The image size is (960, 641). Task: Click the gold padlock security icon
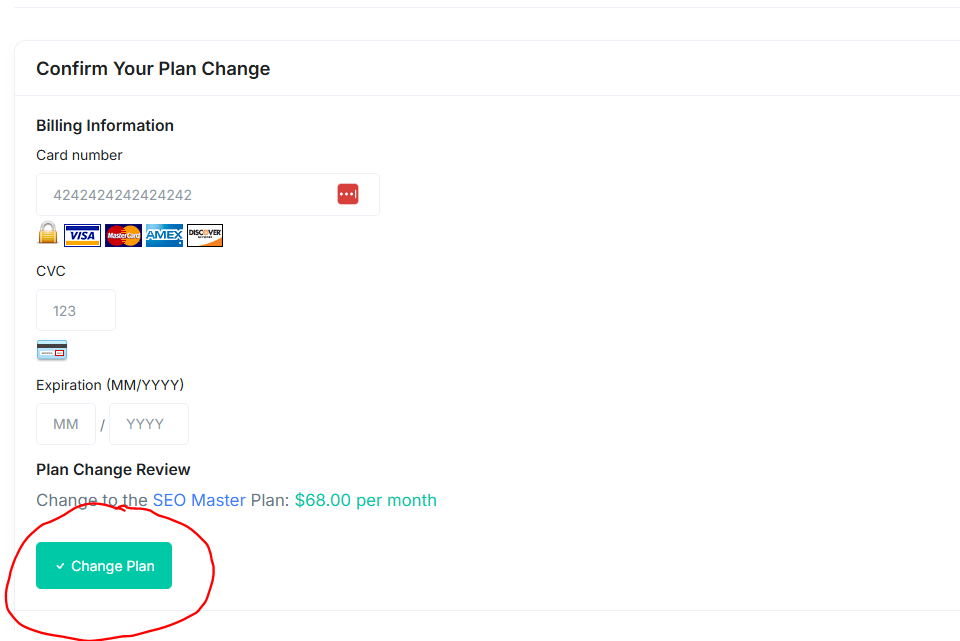(x=47, y=234)
